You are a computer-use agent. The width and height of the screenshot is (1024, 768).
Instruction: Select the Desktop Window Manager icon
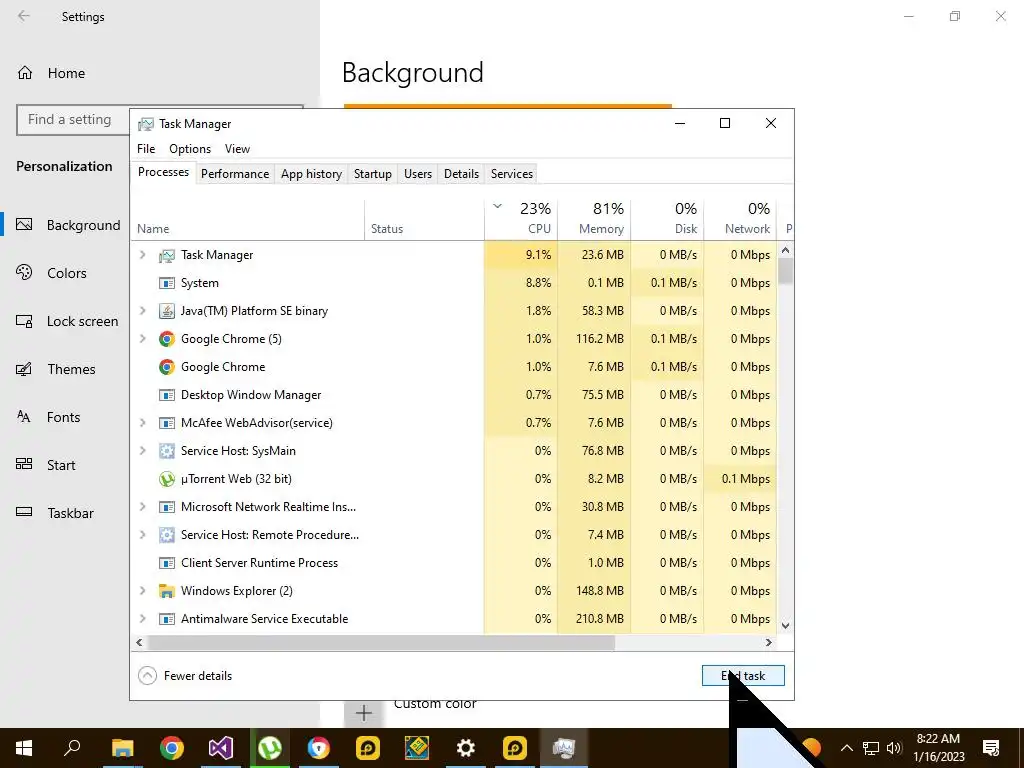pyautogui.click(x=167, y=395)
